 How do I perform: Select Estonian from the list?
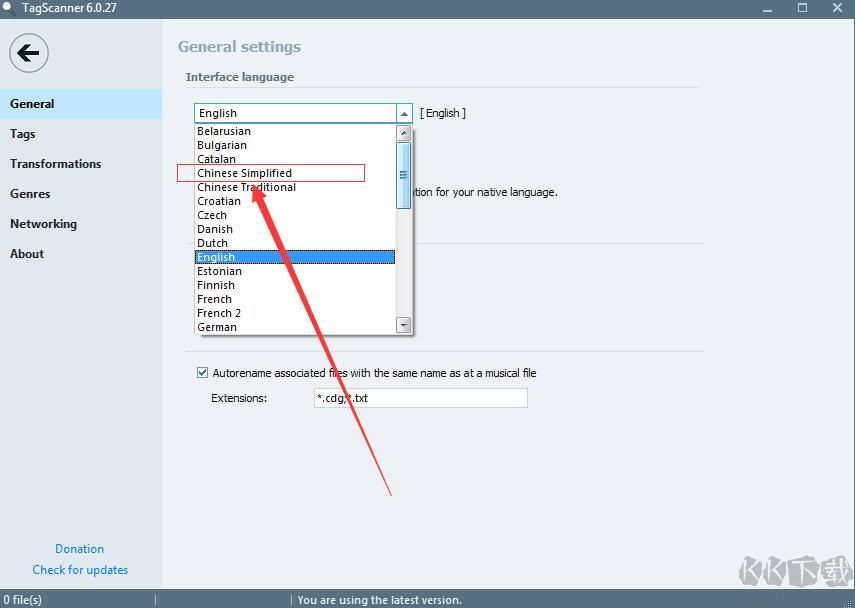click(295, 271)
